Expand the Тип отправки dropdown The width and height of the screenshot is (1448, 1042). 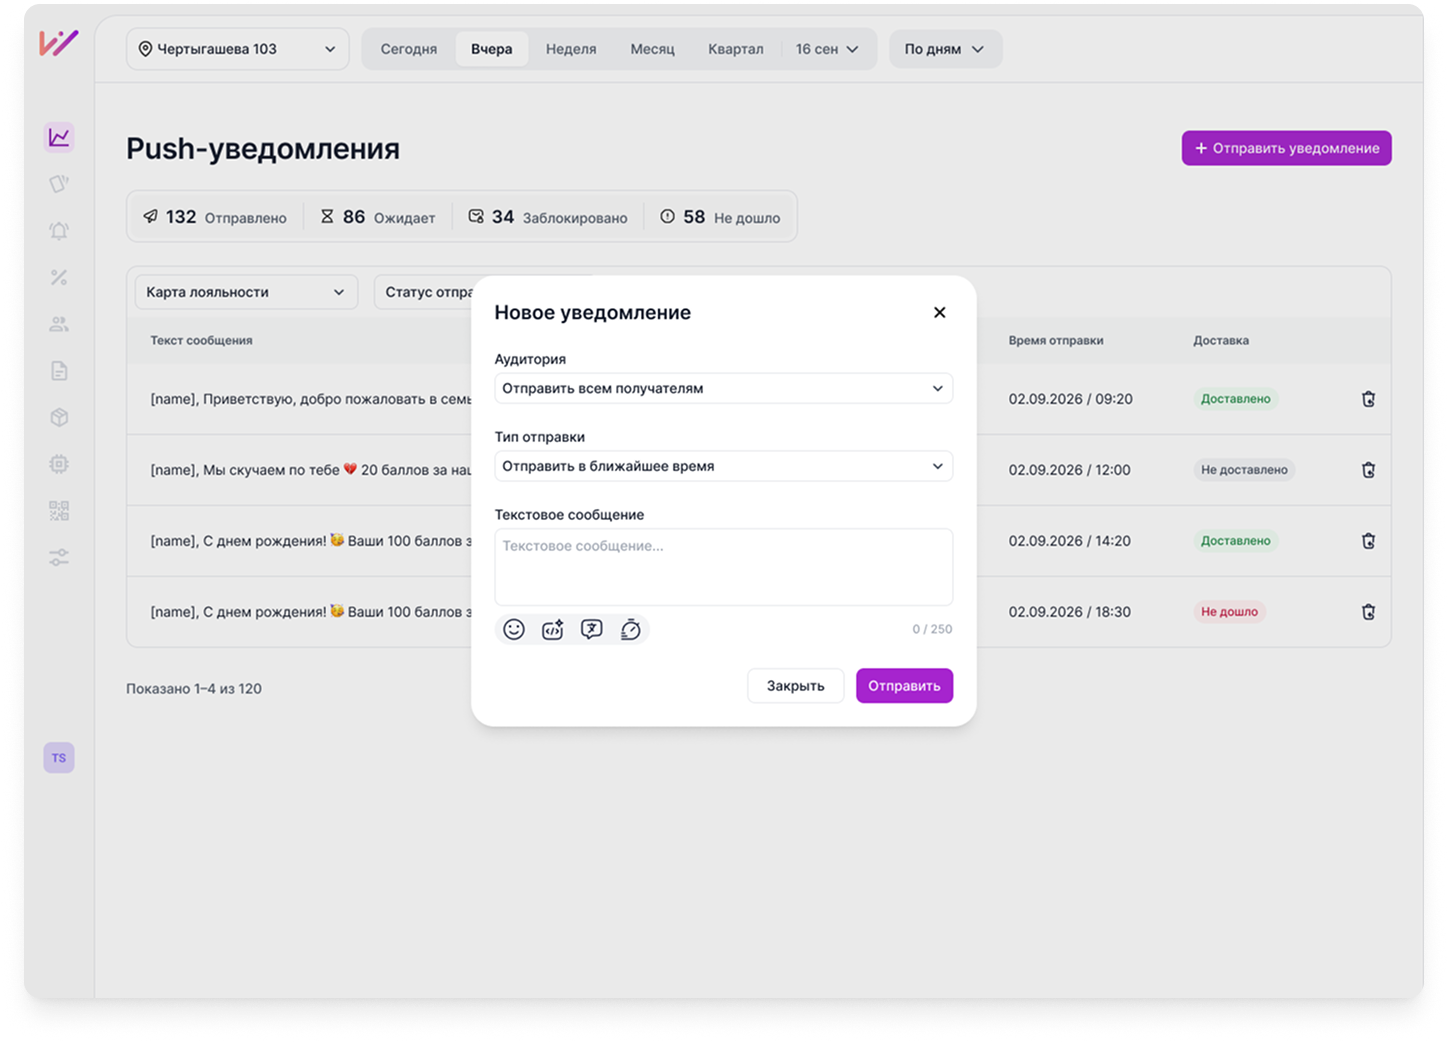724,466
